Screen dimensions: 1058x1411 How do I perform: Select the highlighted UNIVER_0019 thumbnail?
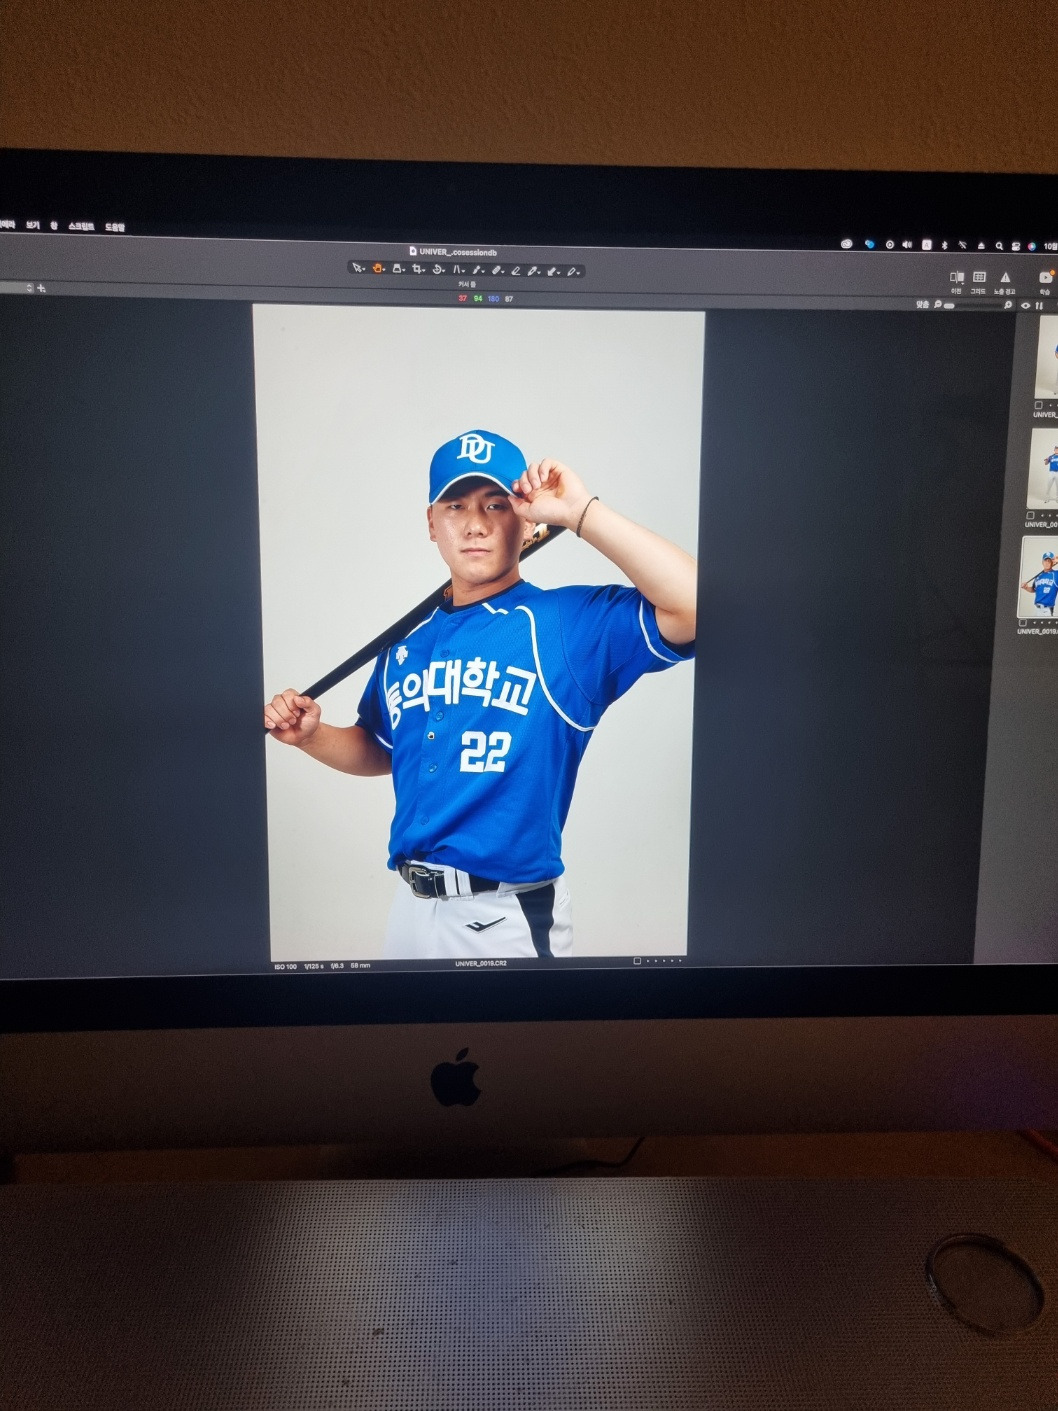point(1040,577)
